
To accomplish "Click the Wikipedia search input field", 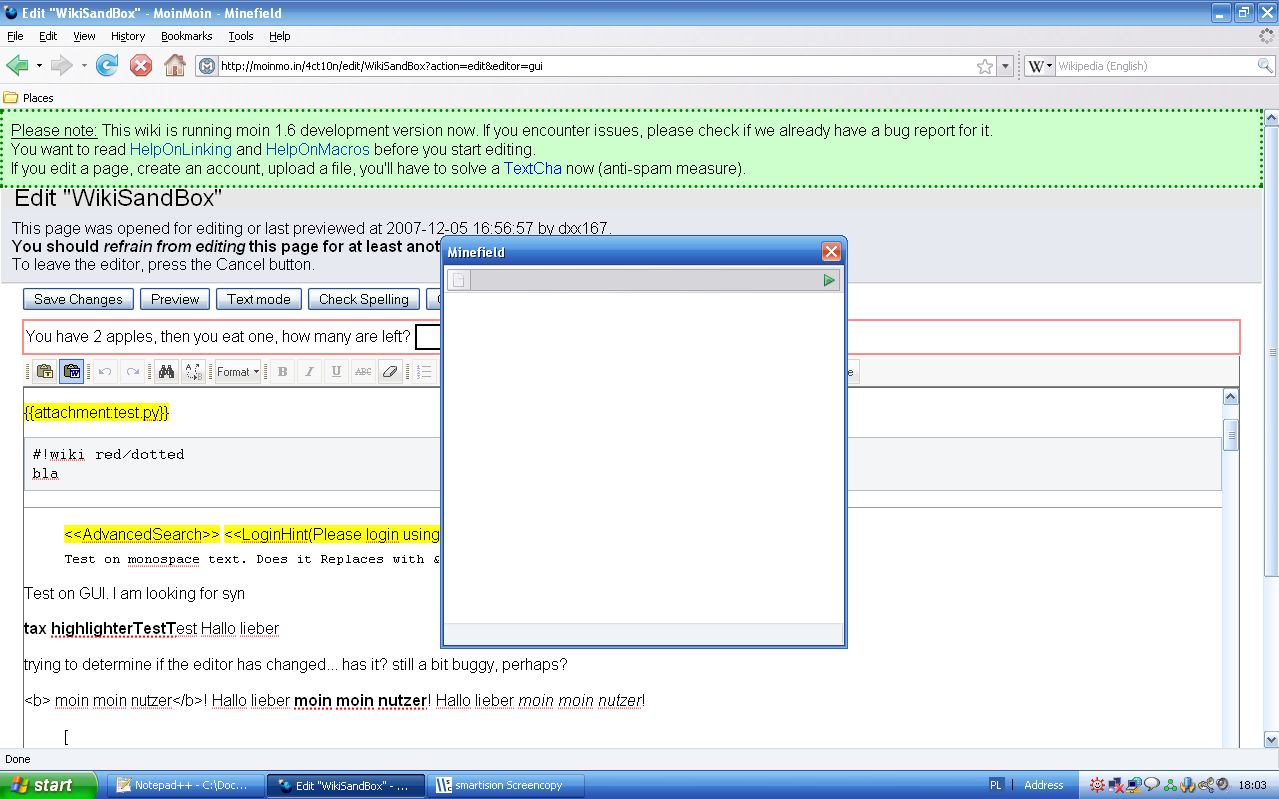I will (1155, 66).
